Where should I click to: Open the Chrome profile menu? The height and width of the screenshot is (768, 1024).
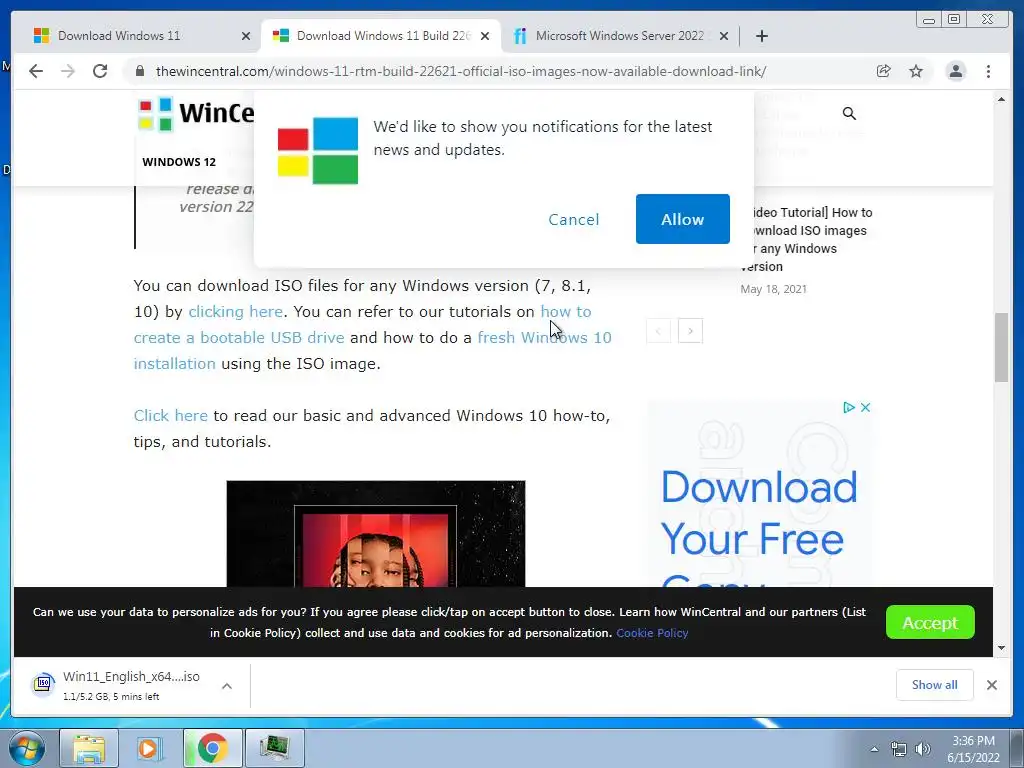click(x=955, y=71)
